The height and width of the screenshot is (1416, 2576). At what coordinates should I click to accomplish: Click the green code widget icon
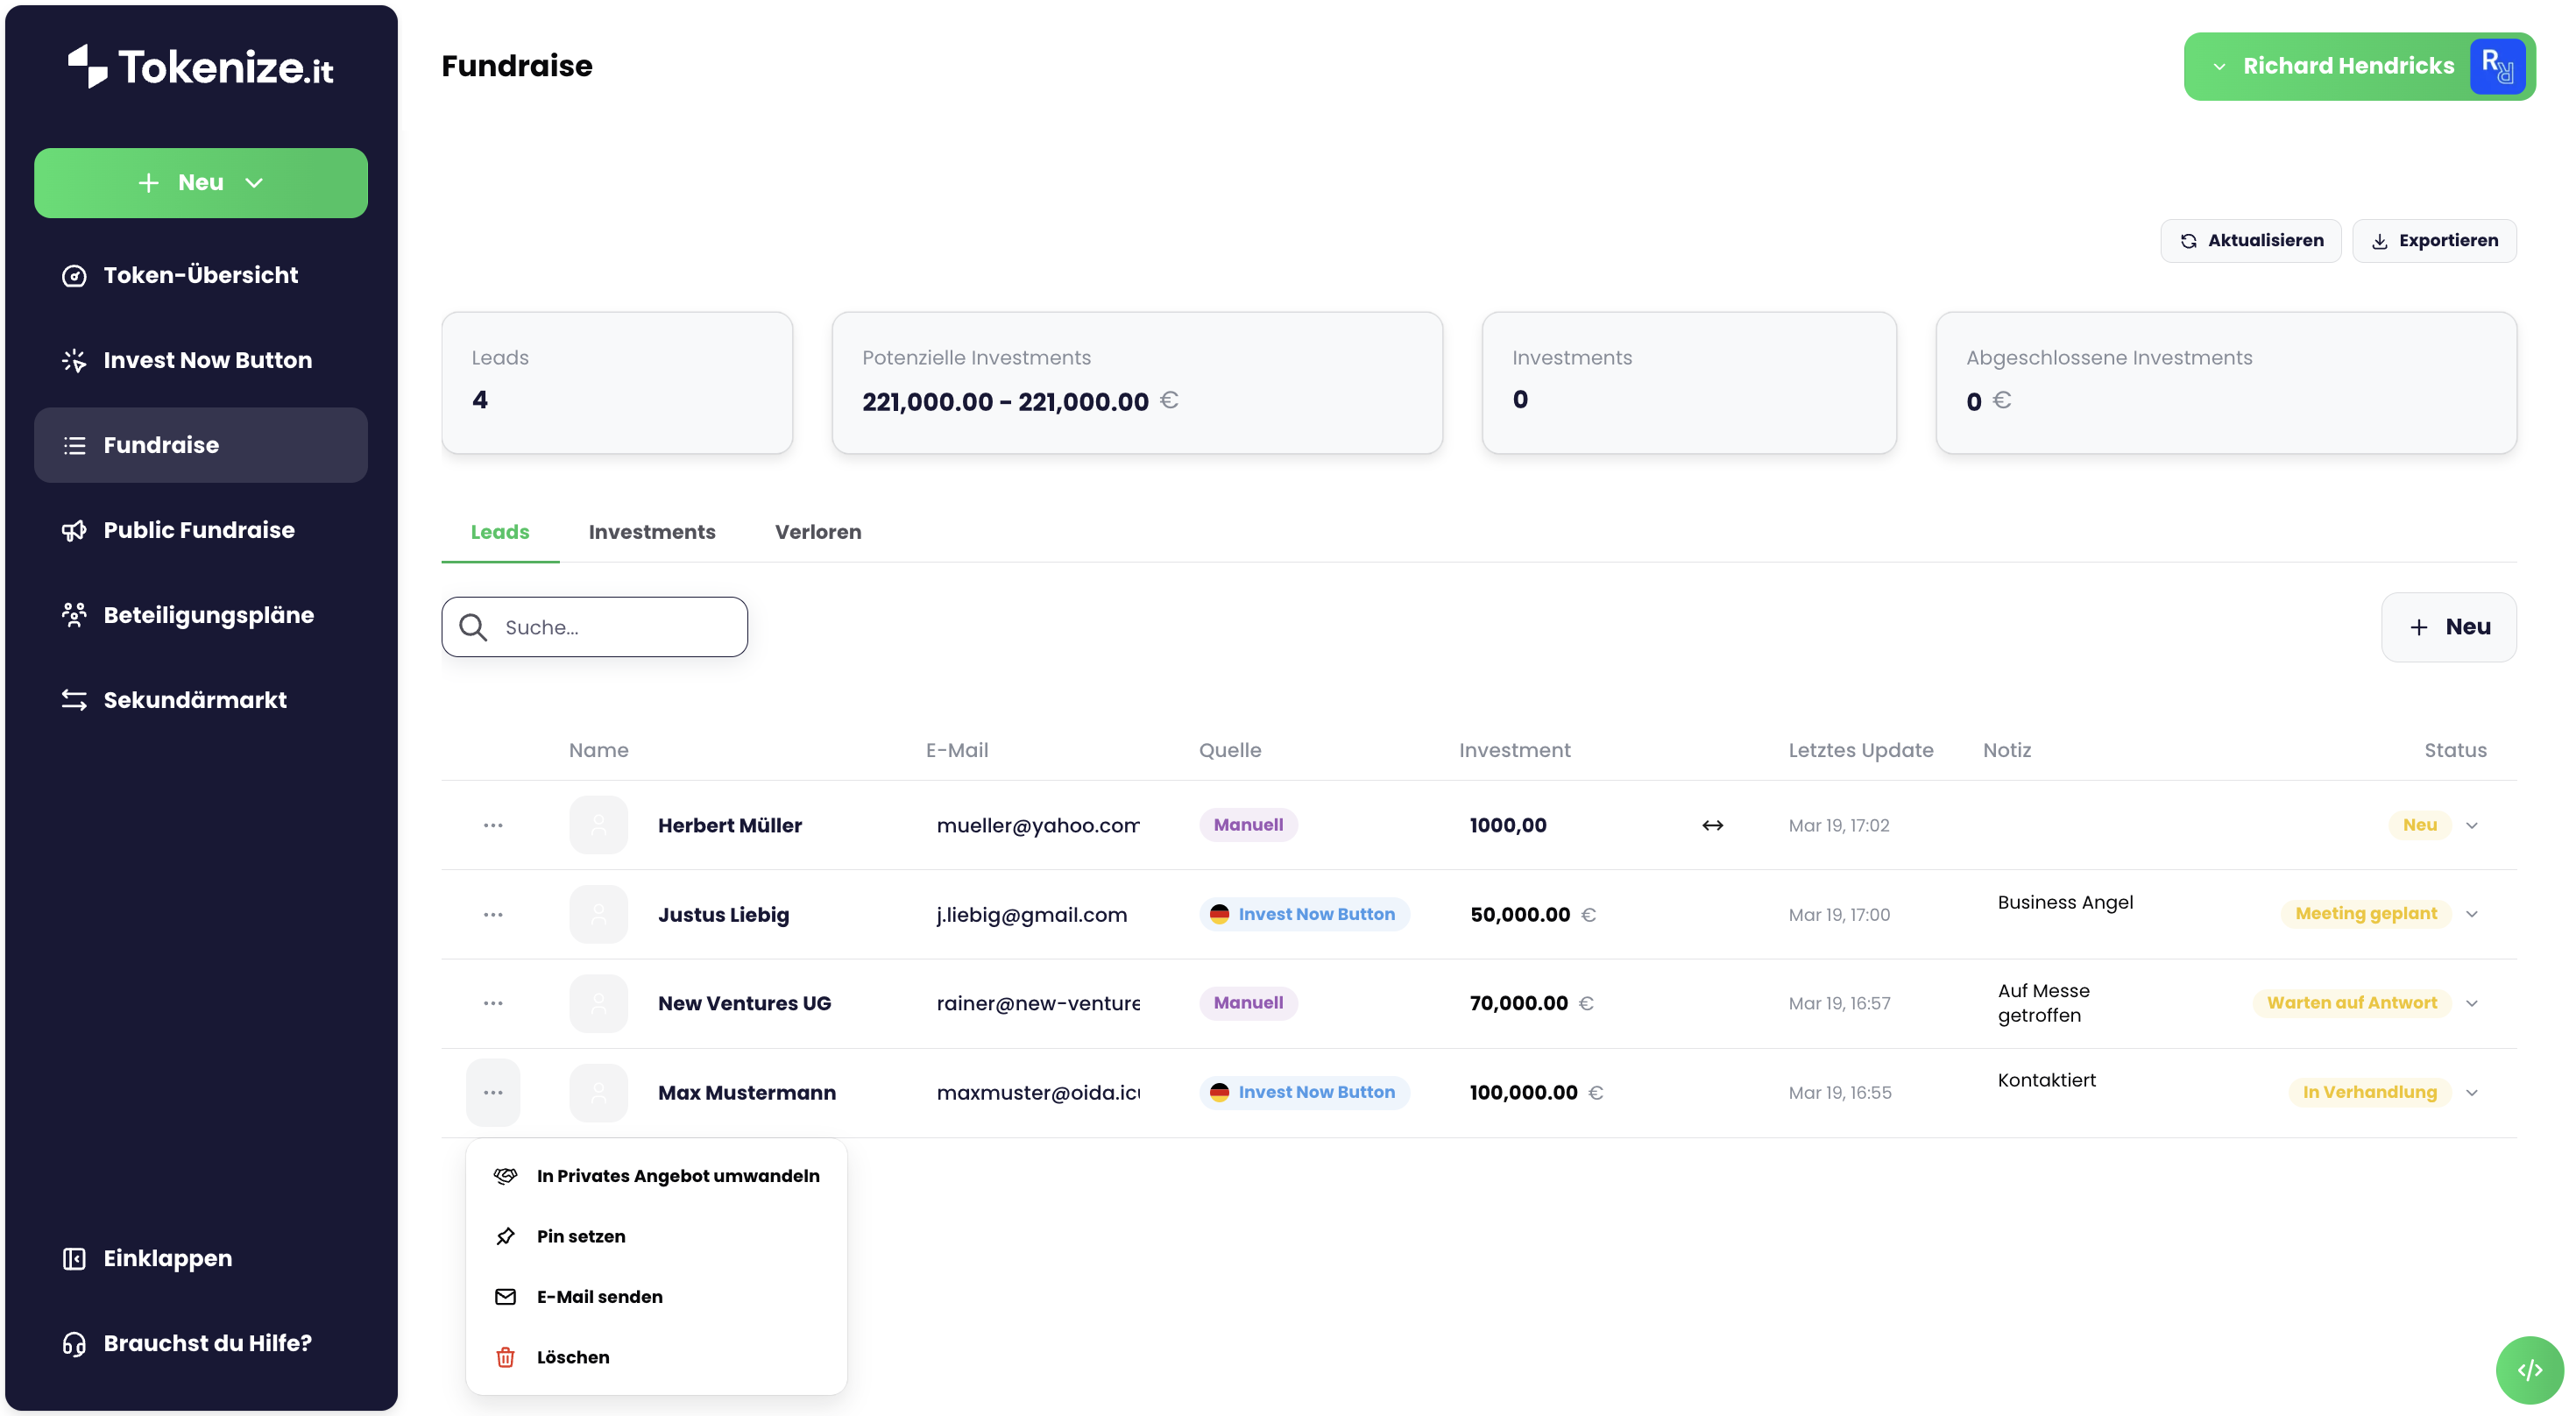pos(2529,1370)
